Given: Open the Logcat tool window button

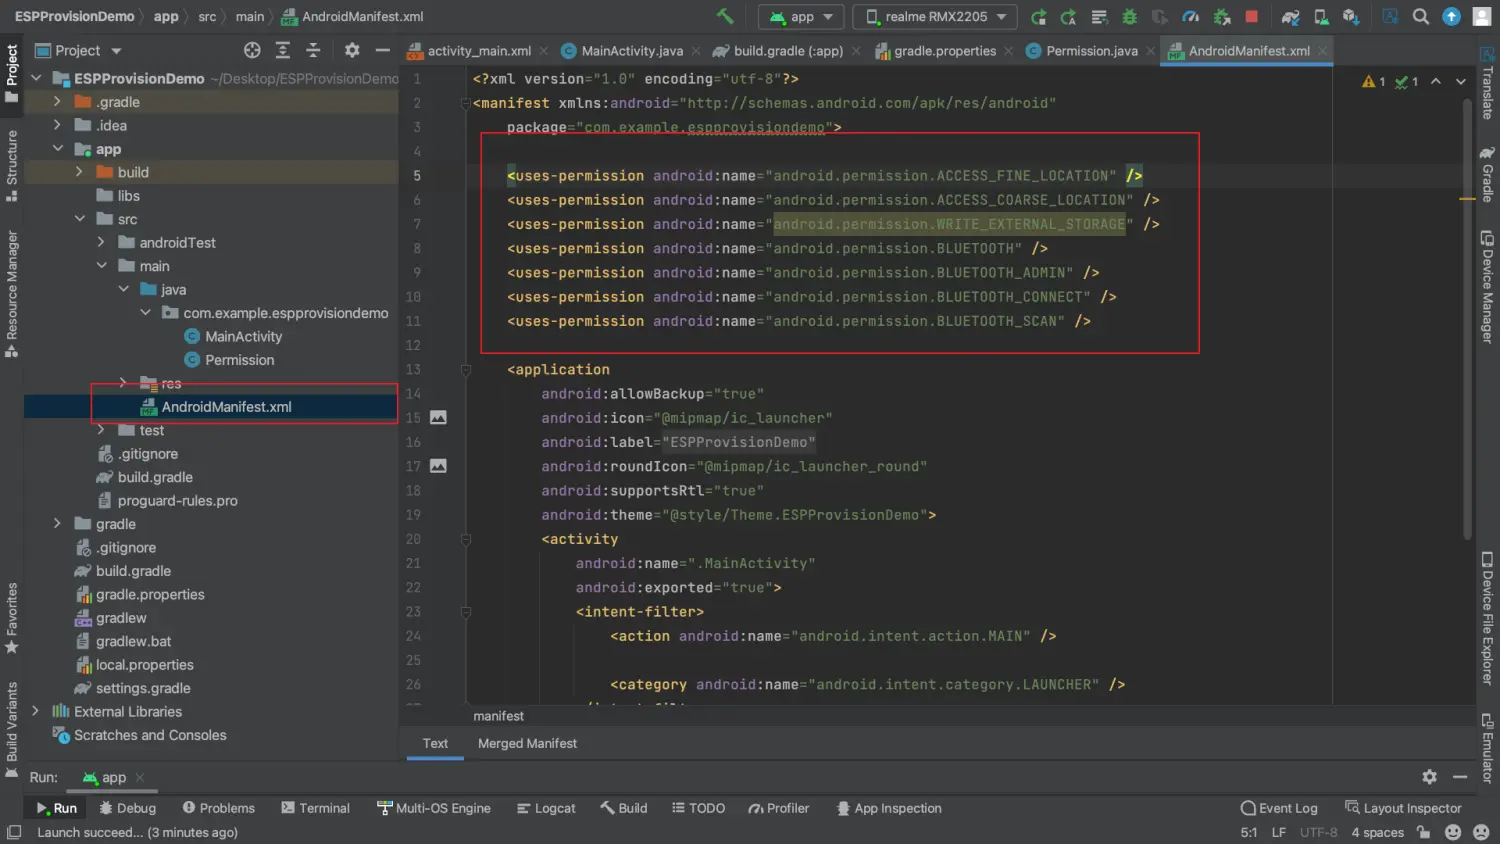Looking at the screenshot, I should [546, 808].
